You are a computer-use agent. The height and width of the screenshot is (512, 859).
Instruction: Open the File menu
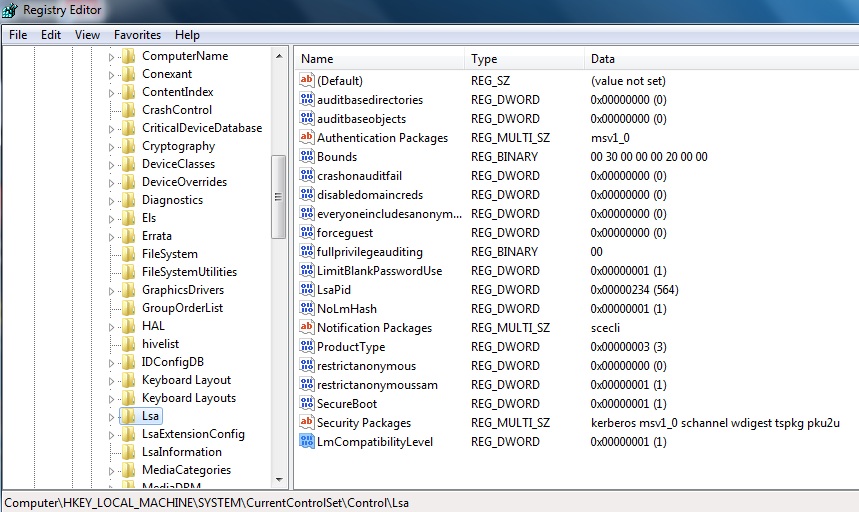[18, 35]
